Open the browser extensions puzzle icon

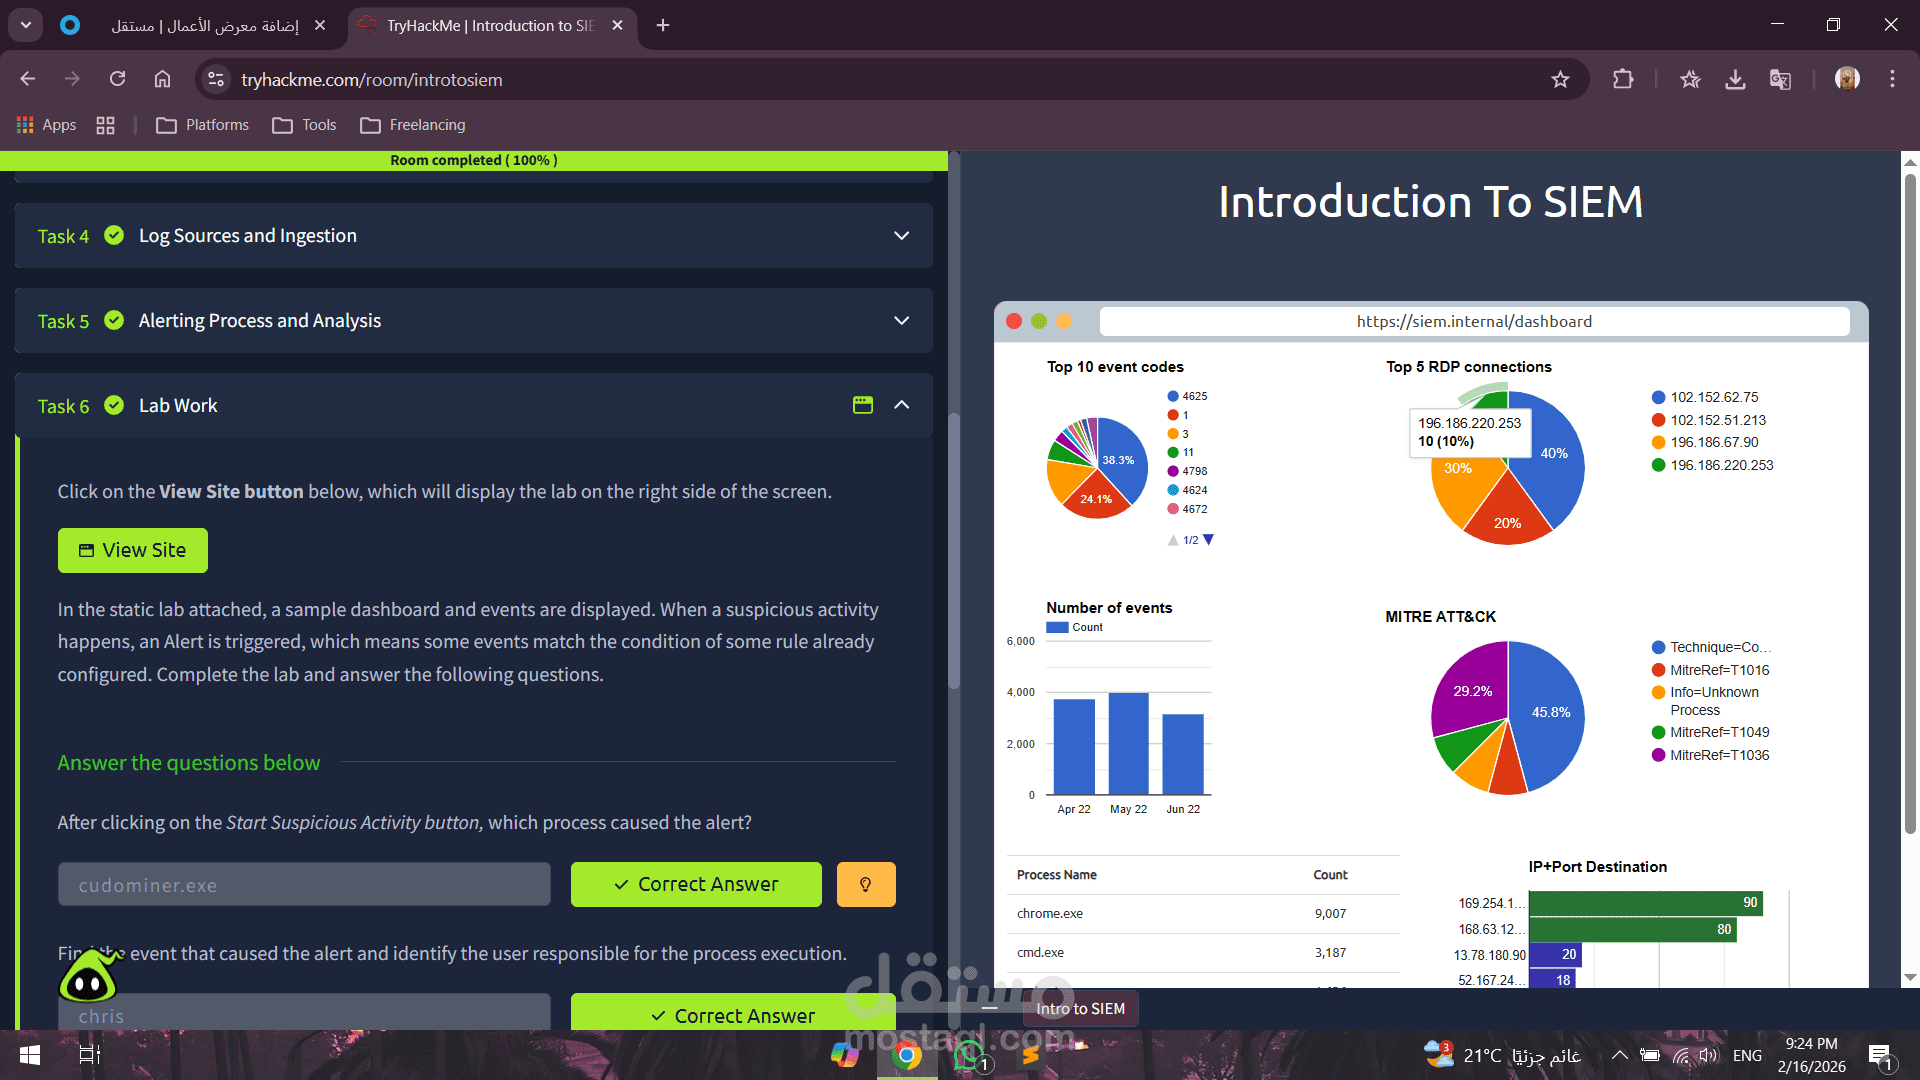pyautogui.click(x=1623, y=80)
